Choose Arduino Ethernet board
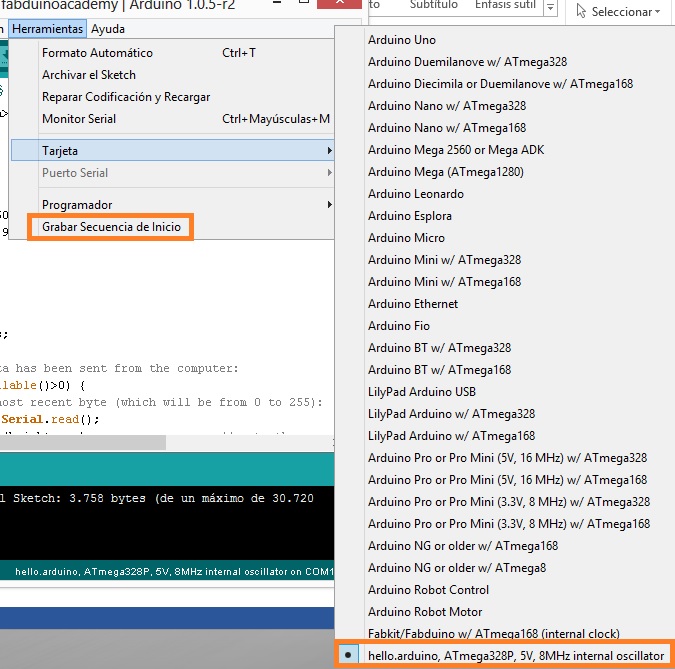Screen dimensions: 675x669 pyautogui.click(x=504, y=304)
